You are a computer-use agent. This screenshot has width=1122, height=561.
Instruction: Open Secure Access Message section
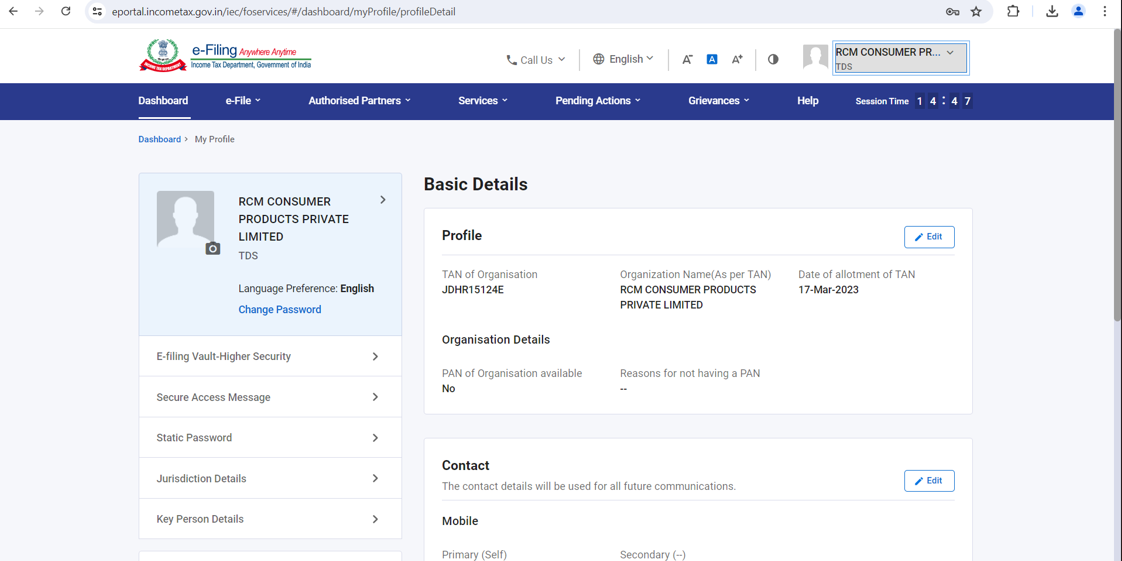click(270, 397)
